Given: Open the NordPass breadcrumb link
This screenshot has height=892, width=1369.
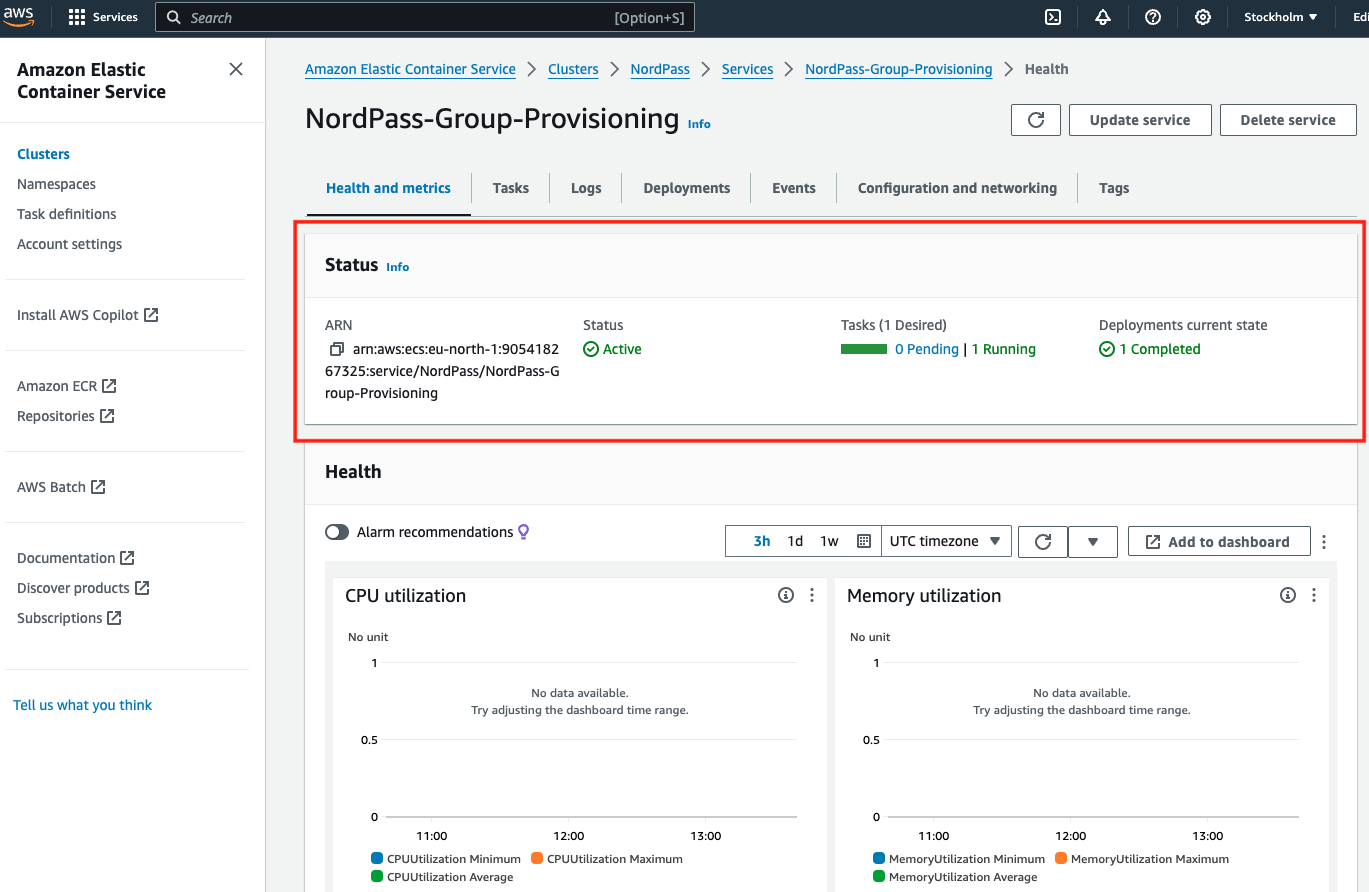Looking at the screenshot, I should click(x=660, y=69).
